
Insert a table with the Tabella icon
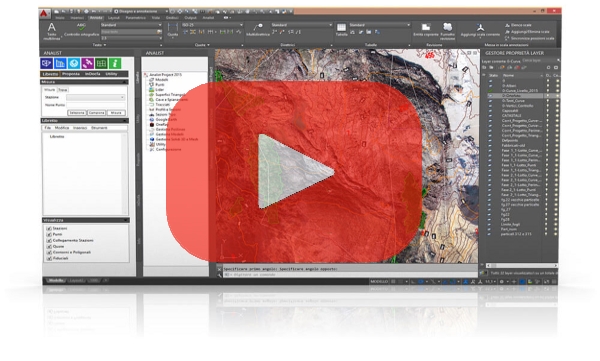tap(341, 29)
